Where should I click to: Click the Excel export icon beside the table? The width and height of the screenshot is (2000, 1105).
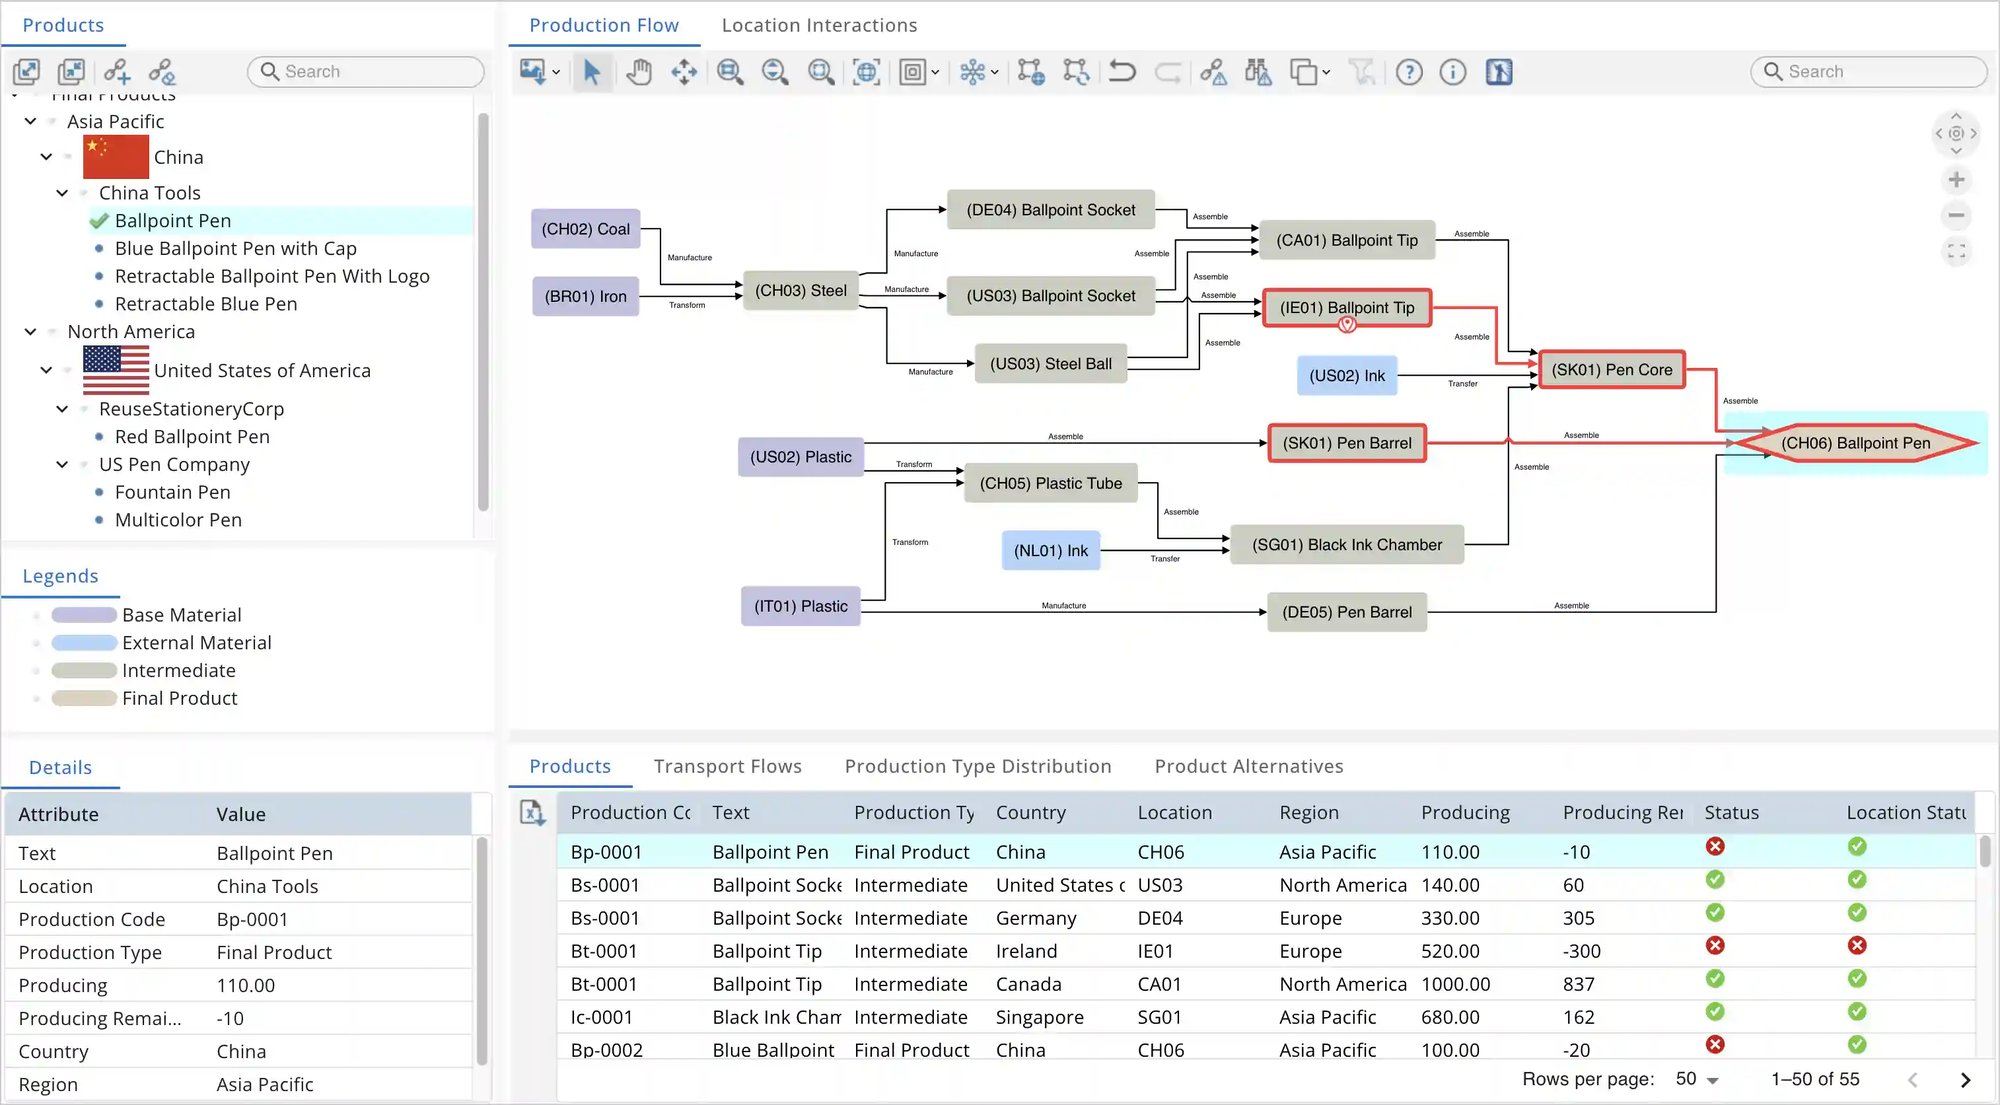(x=533, y=813)
